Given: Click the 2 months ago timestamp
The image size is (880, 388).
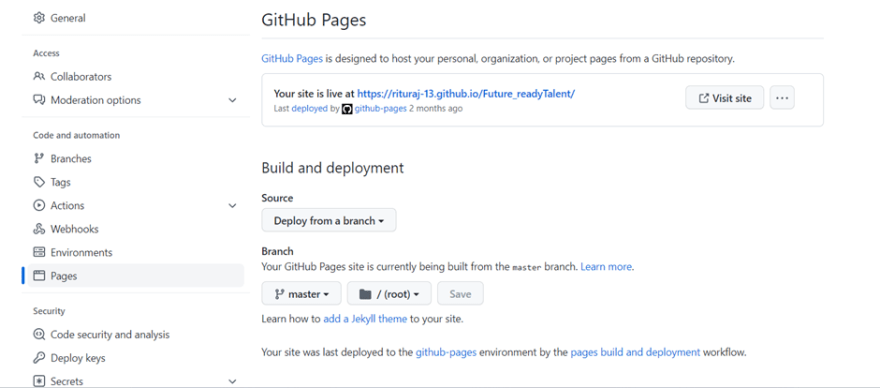Looking at the screenshot, I should click(436, 108).
